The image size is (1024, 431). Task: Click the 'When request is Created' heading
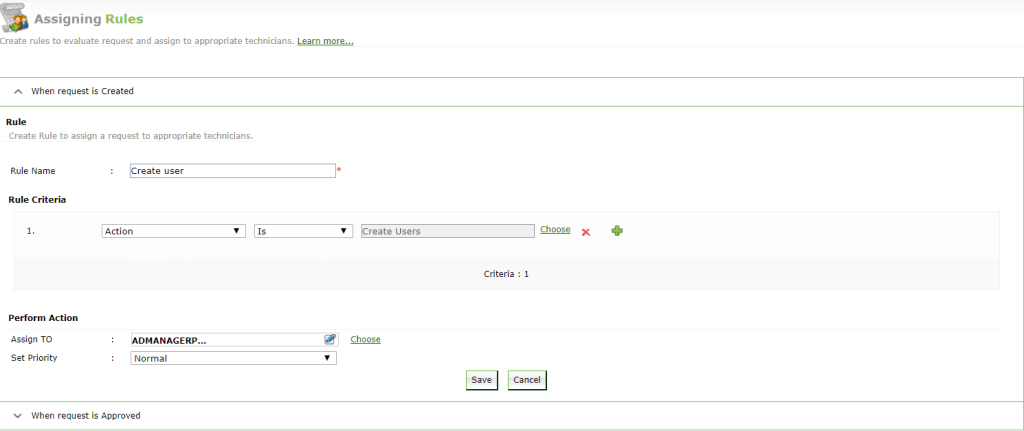tap(82, 91)
